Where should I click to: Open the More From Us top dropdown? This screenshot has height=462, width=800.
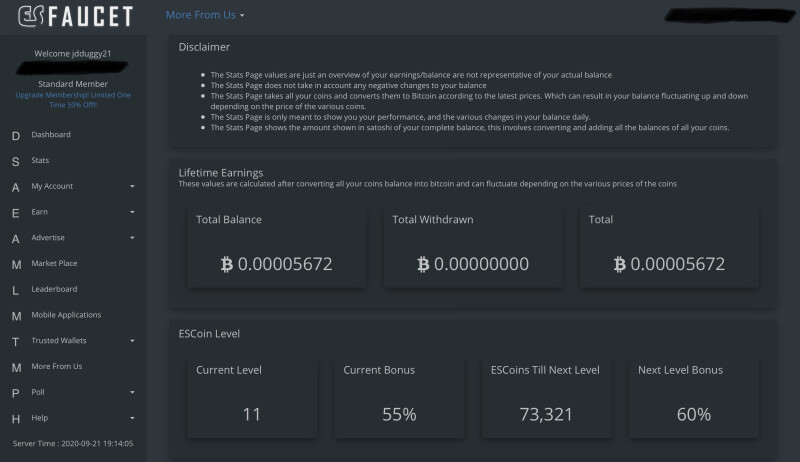(x=205, y=15)
